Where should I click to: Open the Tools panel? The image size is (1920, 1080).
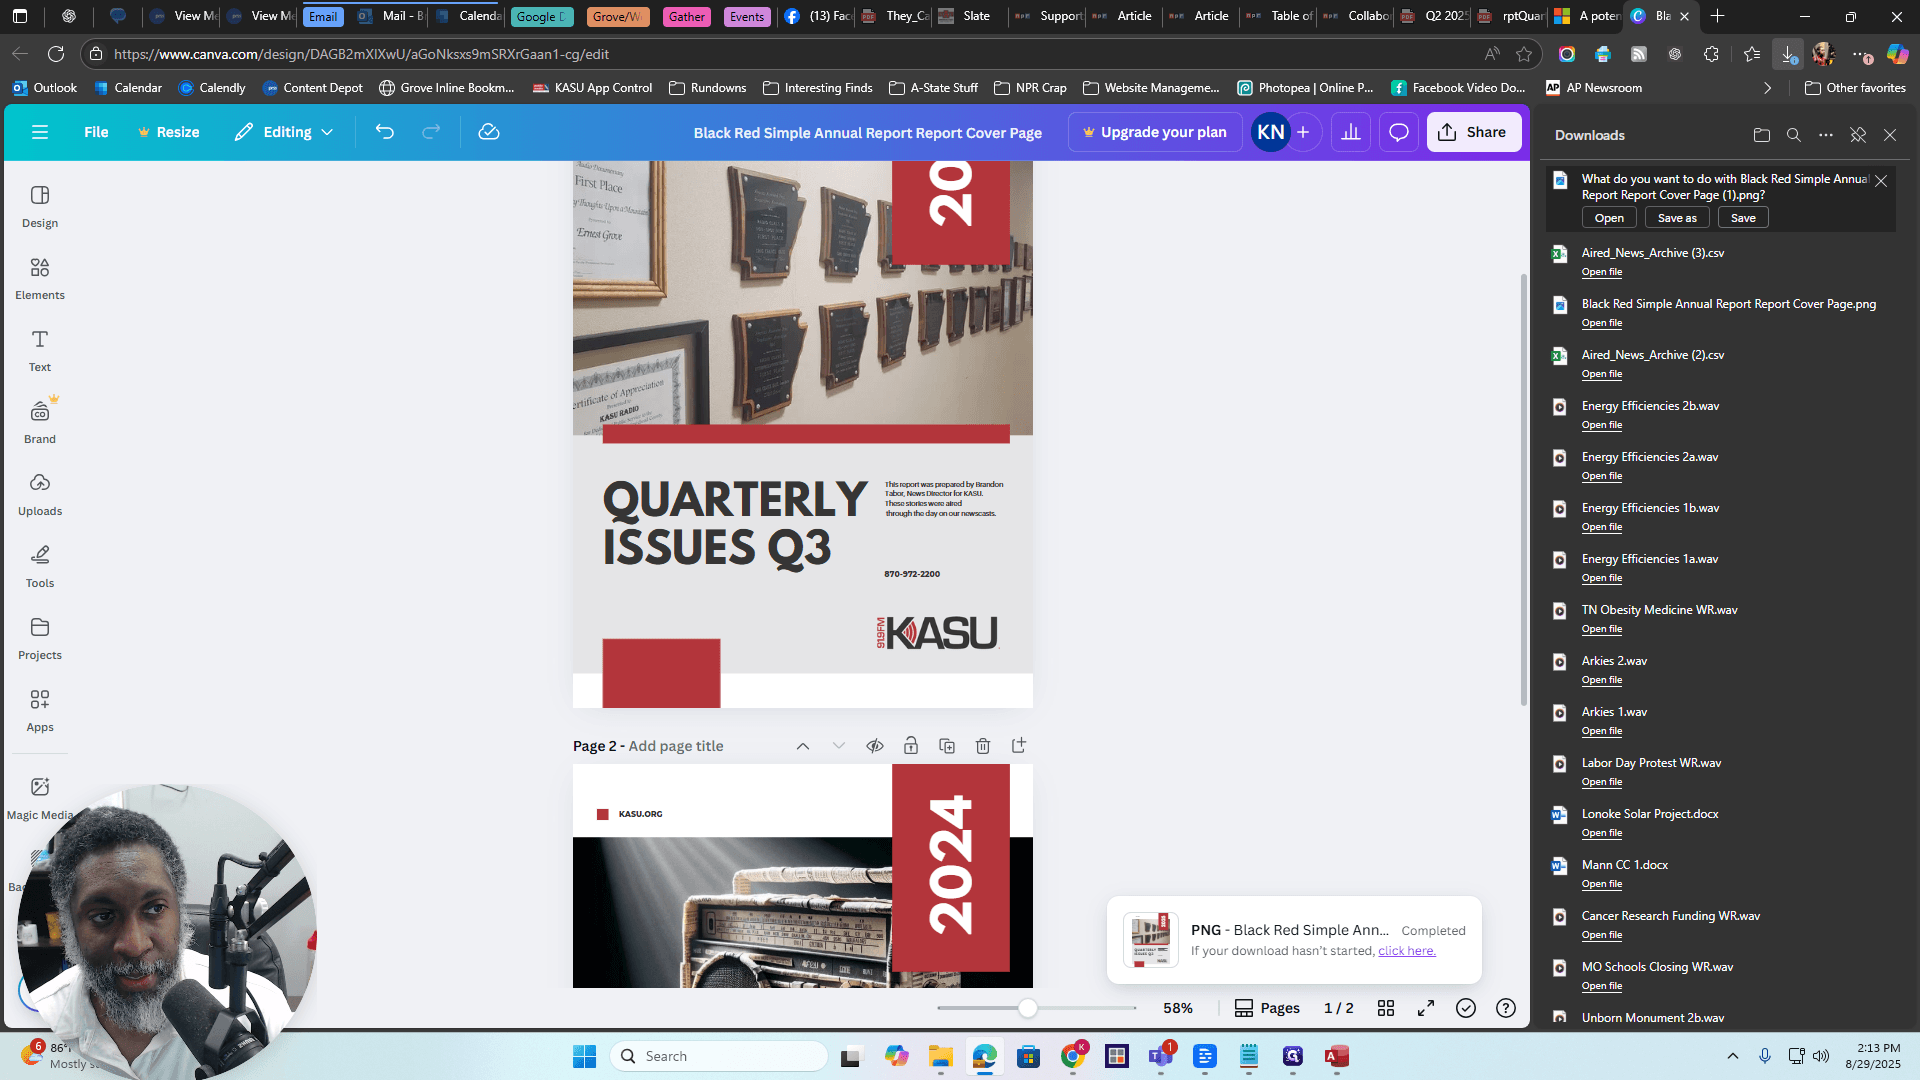pos(40,567)
